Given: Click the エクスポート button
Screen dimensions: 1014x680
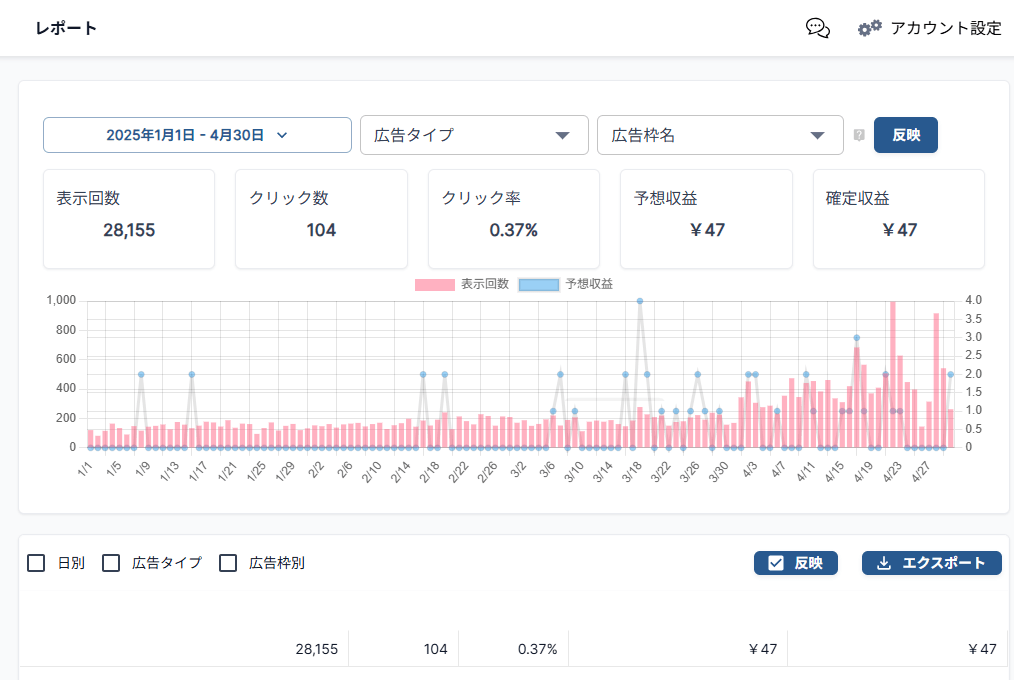Looking at the screenshot, I should click(x=931, y=563).
